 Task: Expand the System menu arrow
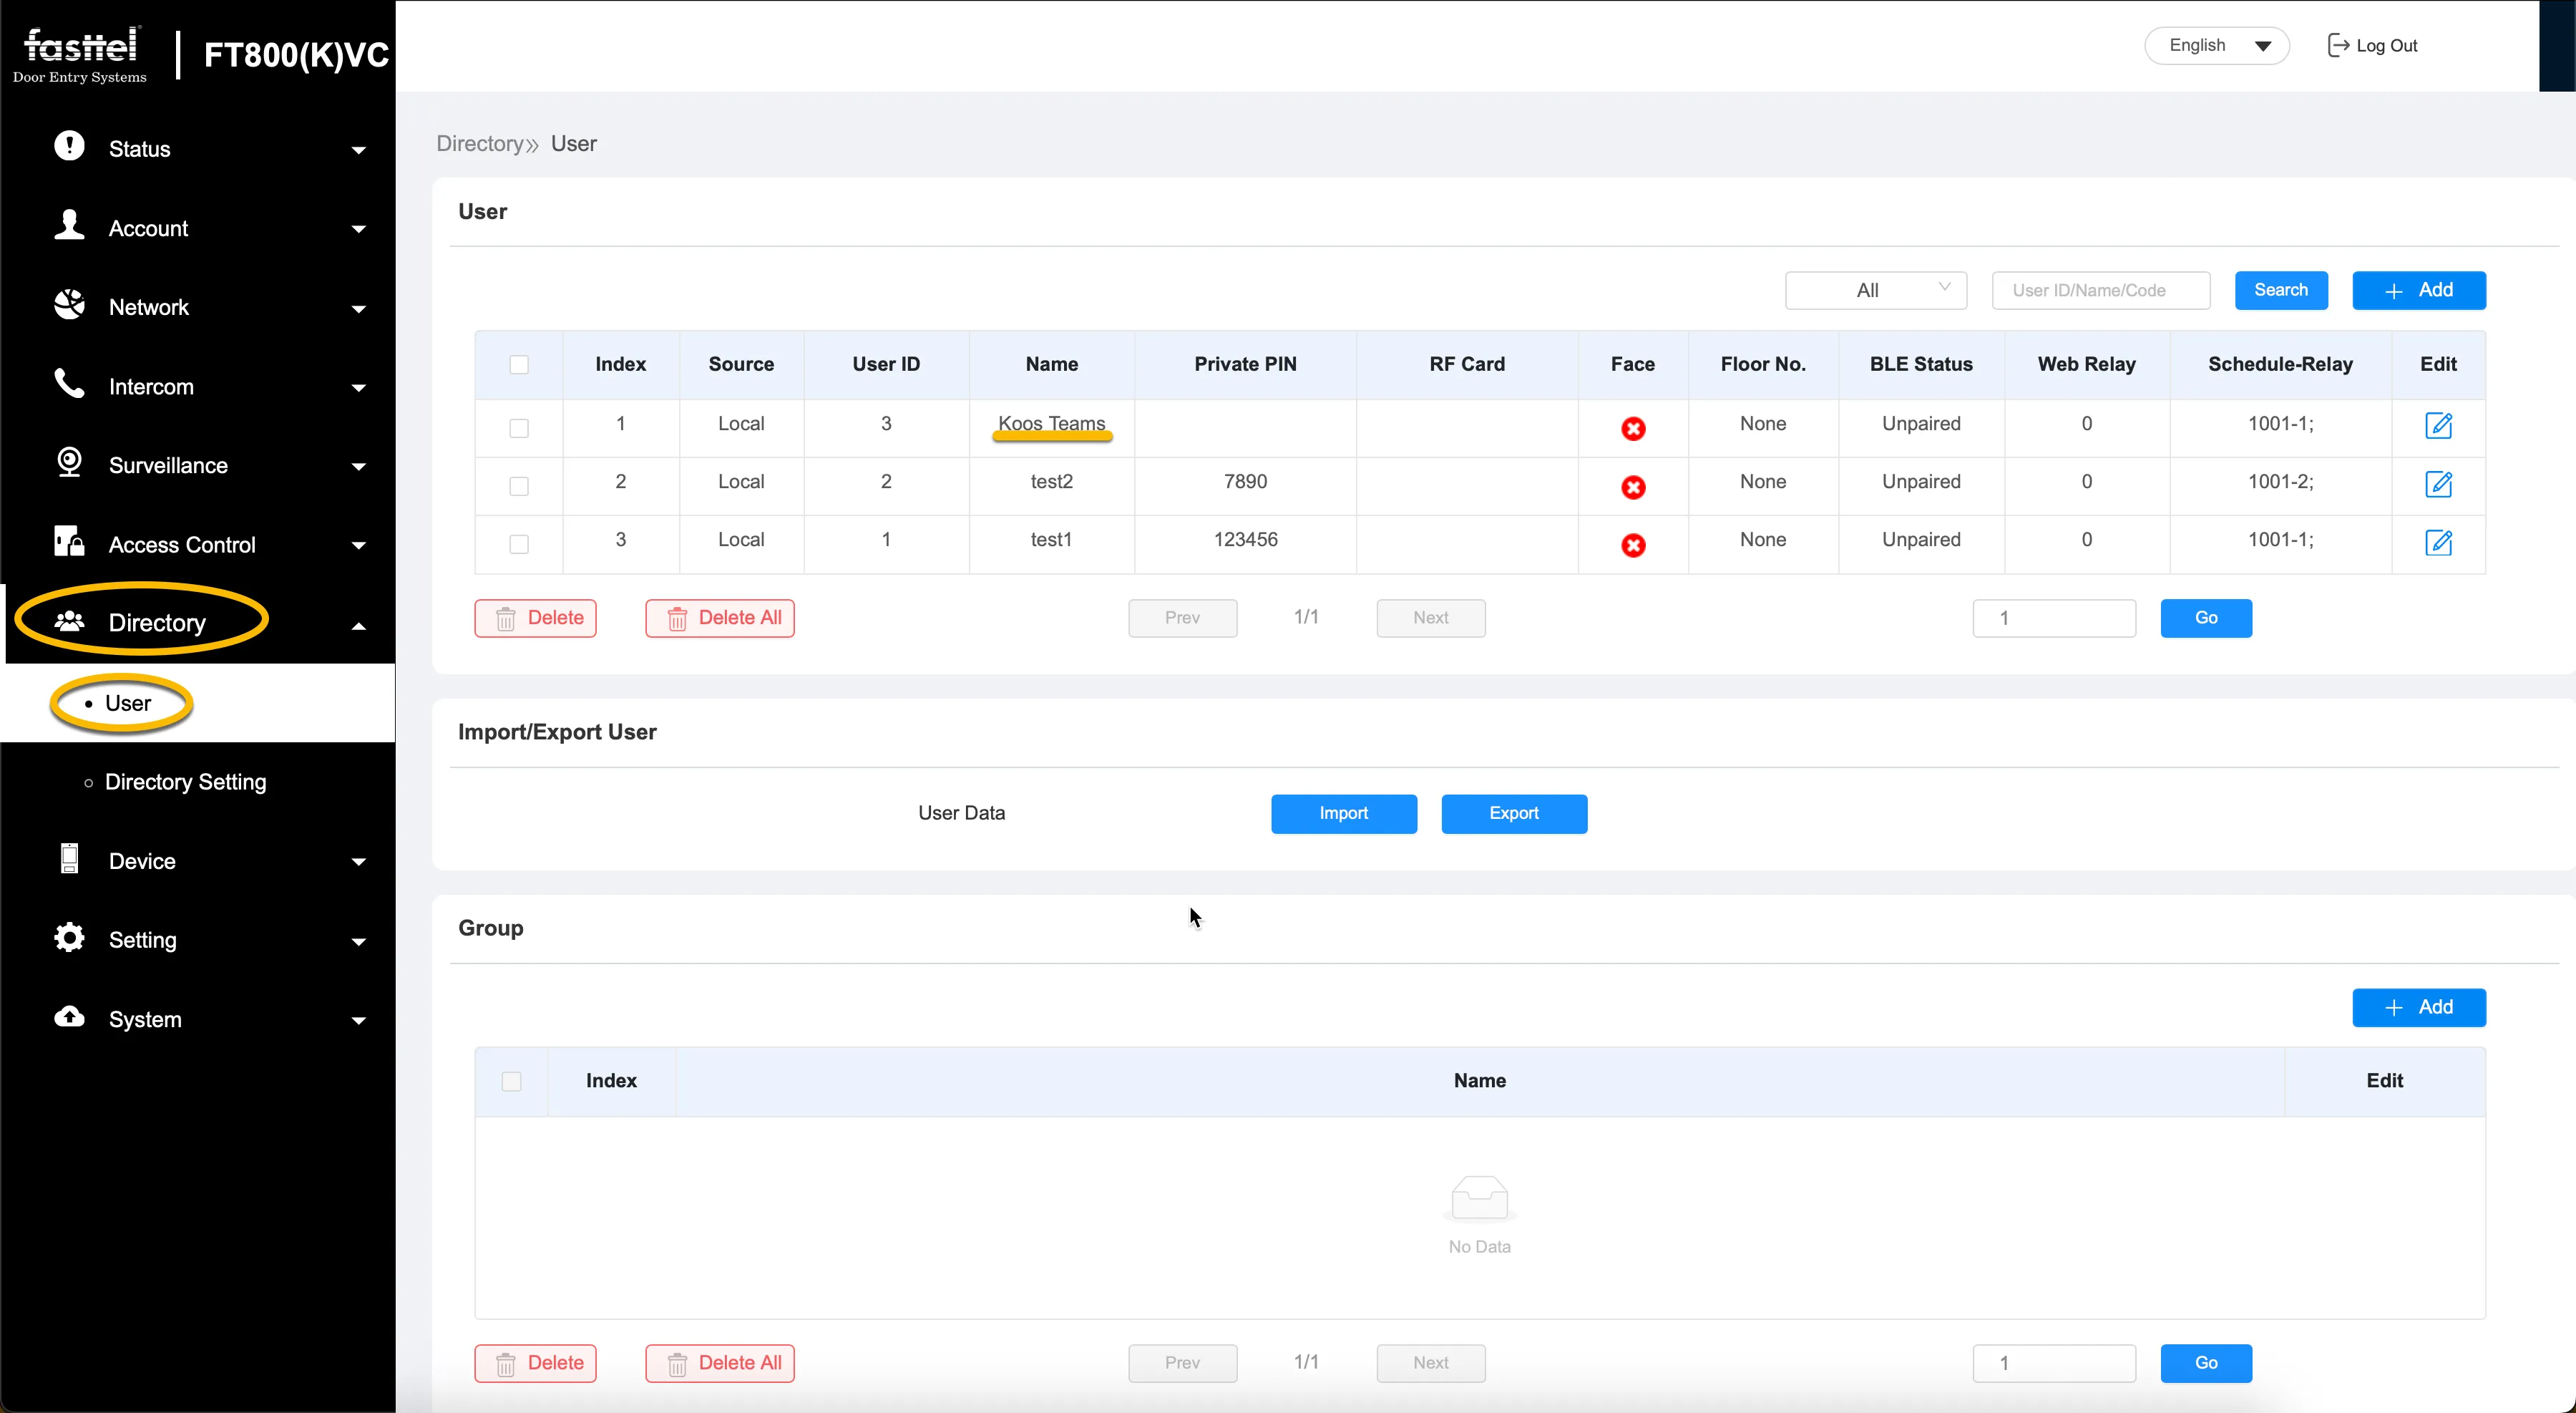pyautogui.click(x=359, y=1021)
